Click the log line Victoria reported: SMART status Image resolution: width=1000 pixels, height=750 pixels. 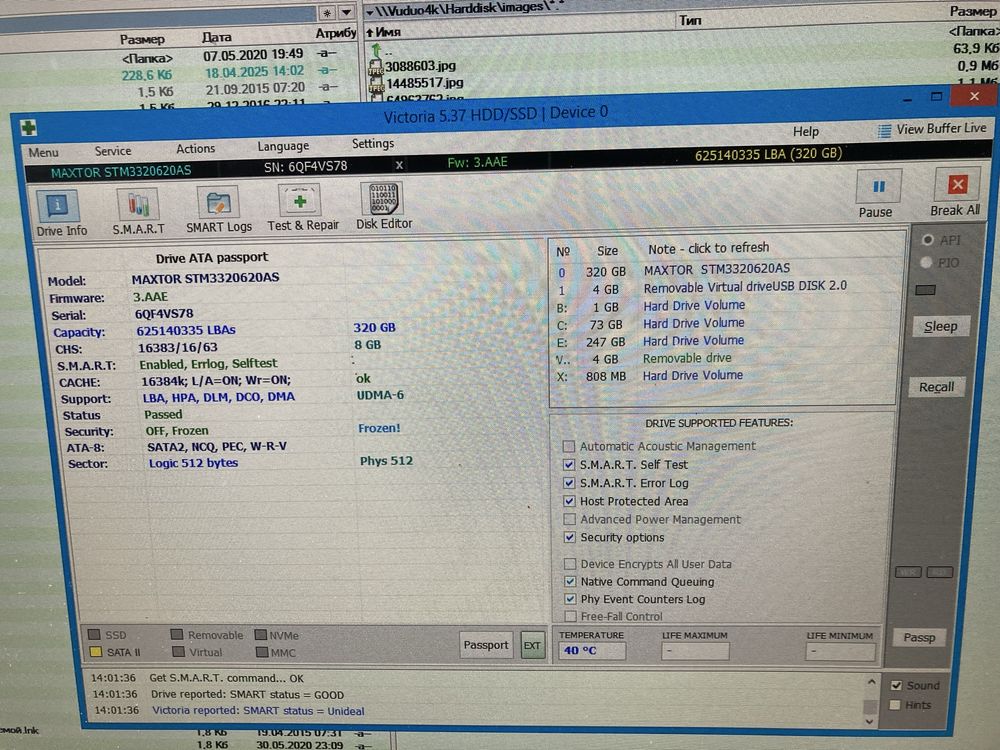(x=258, y=710)
